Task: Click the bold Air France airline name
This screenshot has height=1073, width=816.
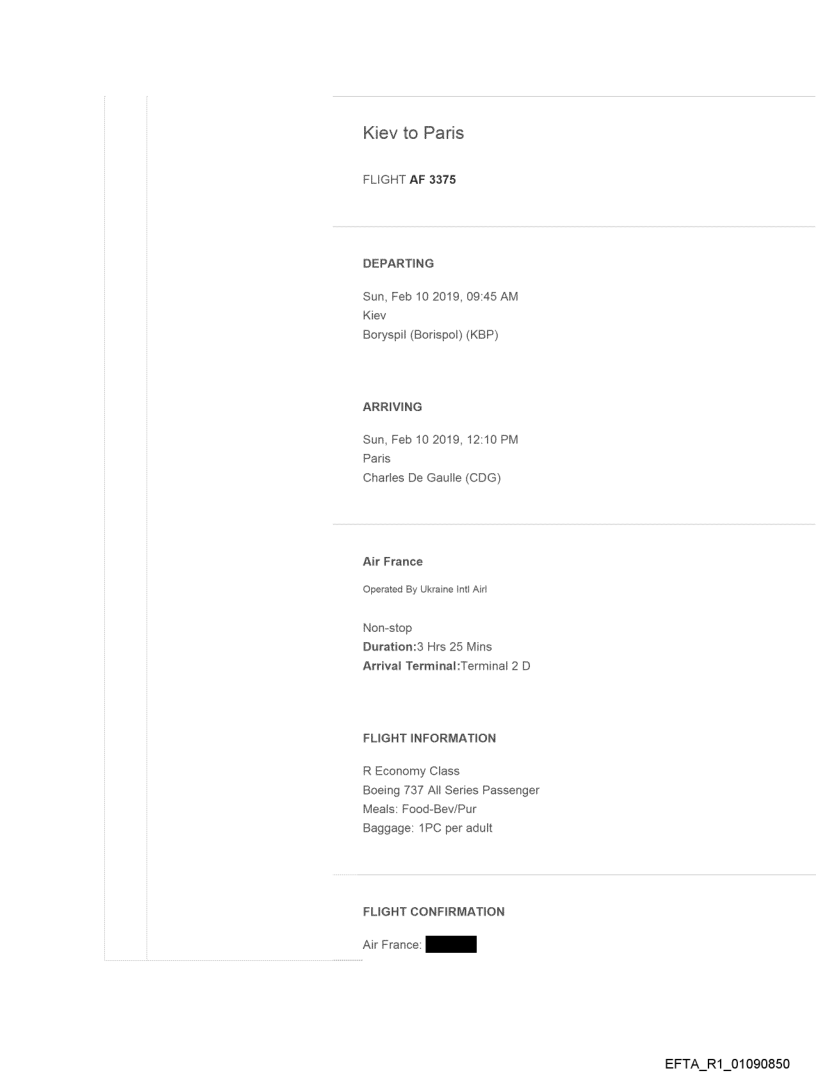Action: (x=392, y=562)
